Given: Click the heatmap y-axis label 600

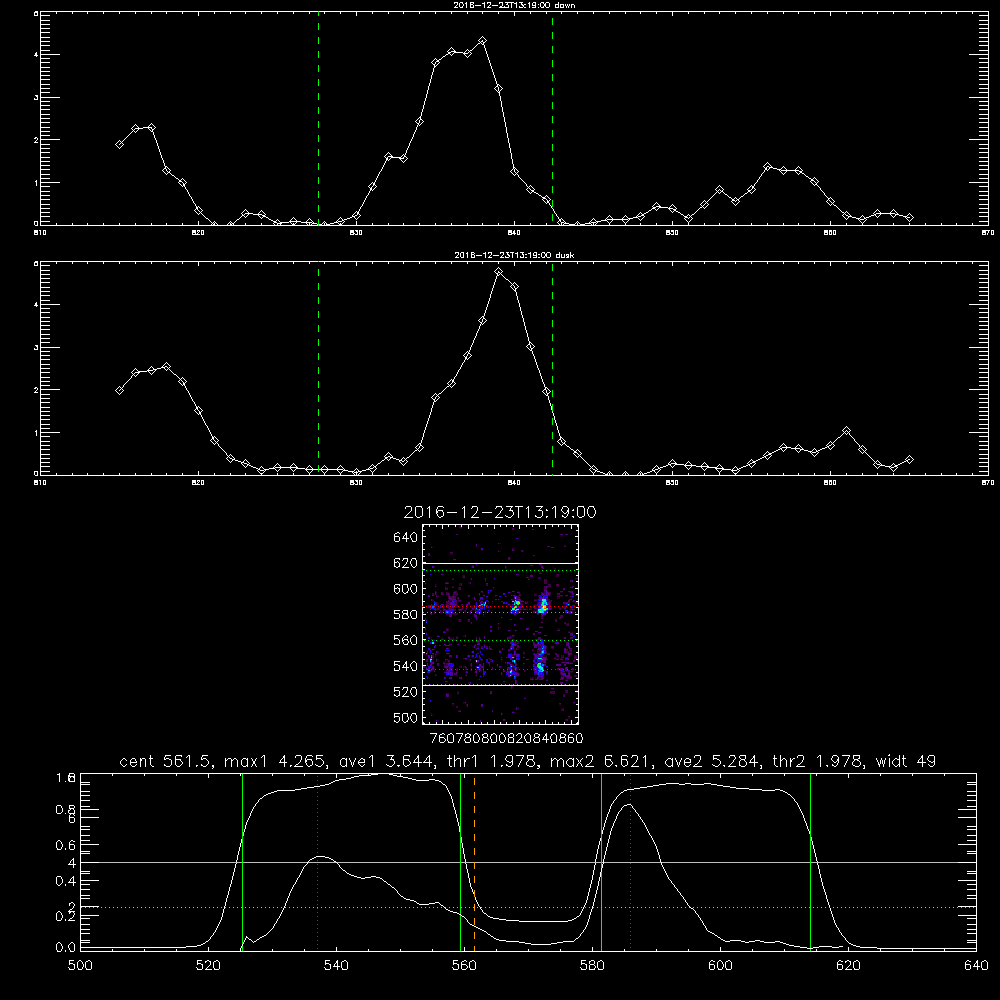Looking at the screenshot, I should (x=406, y=589).
